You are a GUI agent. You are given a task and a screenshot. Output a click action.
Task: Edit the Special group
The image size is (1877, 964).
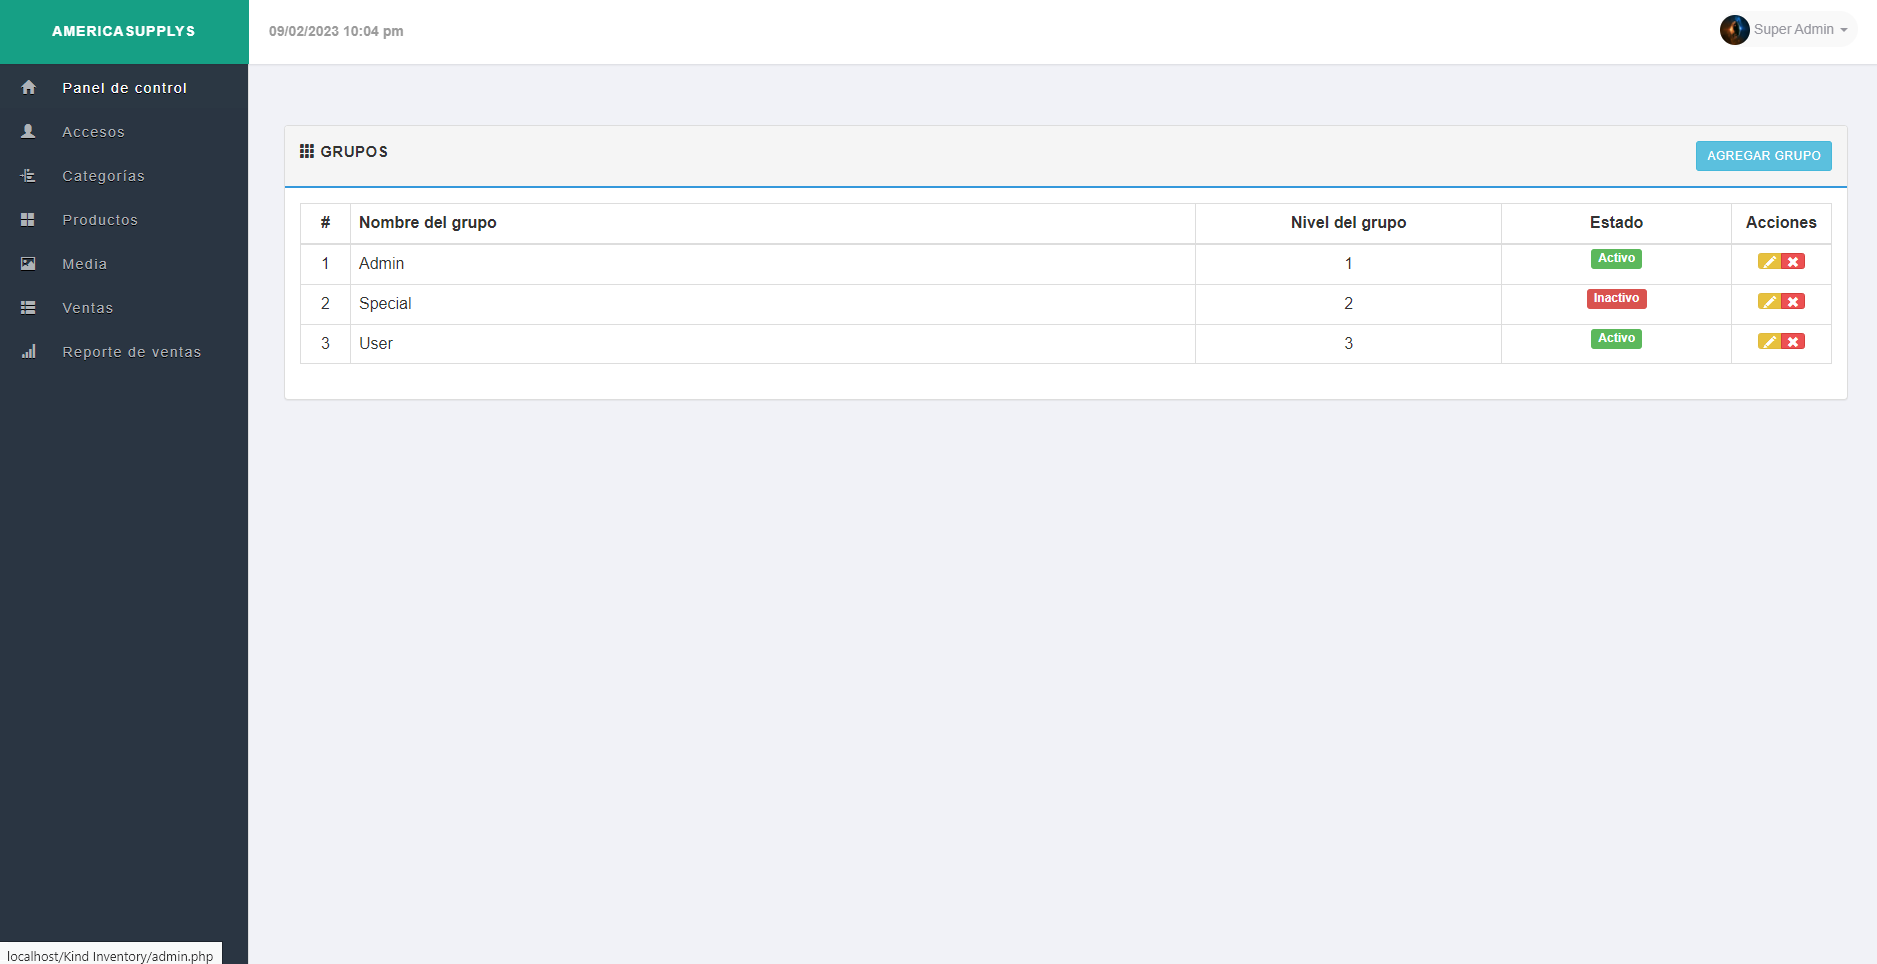[x=1769, y=302]
